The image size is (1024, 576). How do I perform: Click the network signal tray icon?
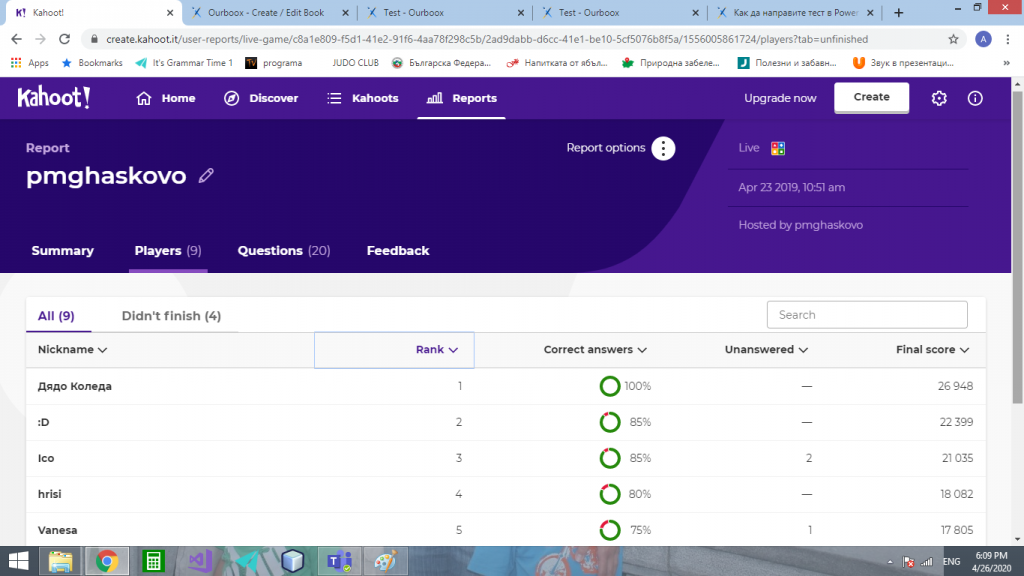pos(927,562)
